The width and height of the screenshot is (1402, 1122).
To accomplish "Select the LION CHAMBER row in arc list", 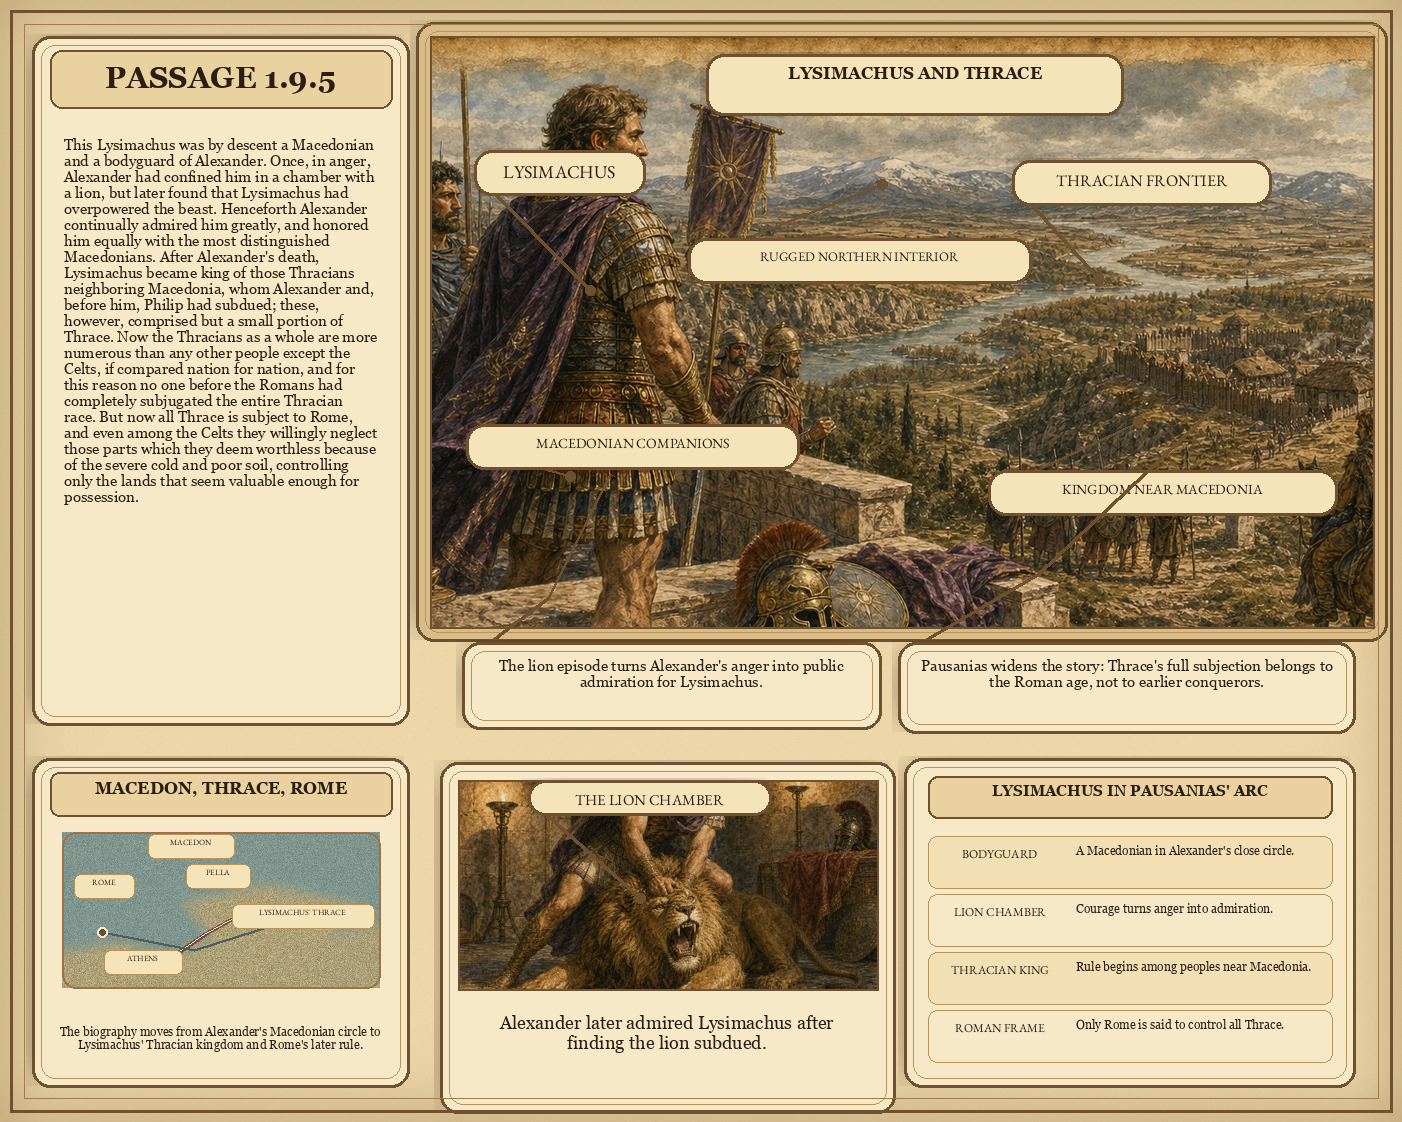I will point(1130,920).
